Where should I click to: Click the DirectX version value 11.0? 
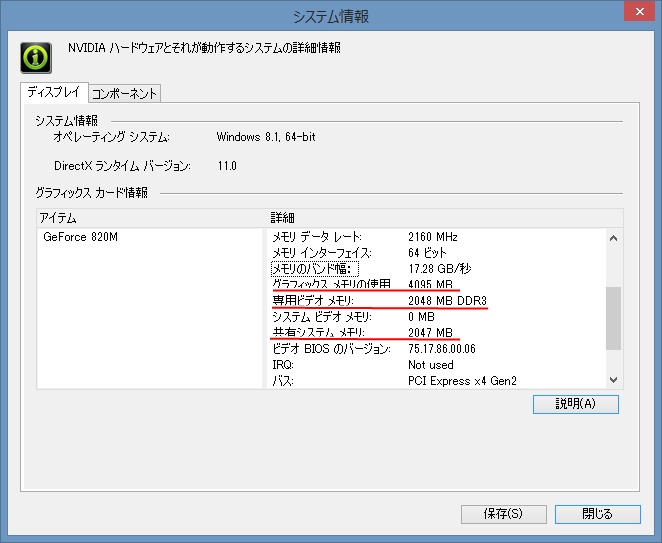(x=227, y=166)
